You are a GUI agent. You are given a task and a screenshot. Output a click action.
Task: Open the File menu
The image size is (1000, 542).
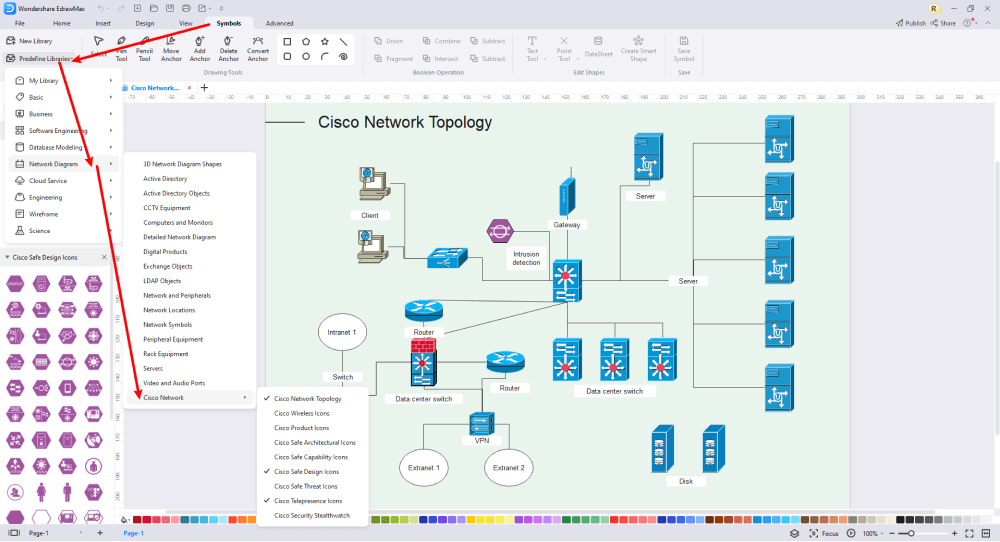click(20, 24)
